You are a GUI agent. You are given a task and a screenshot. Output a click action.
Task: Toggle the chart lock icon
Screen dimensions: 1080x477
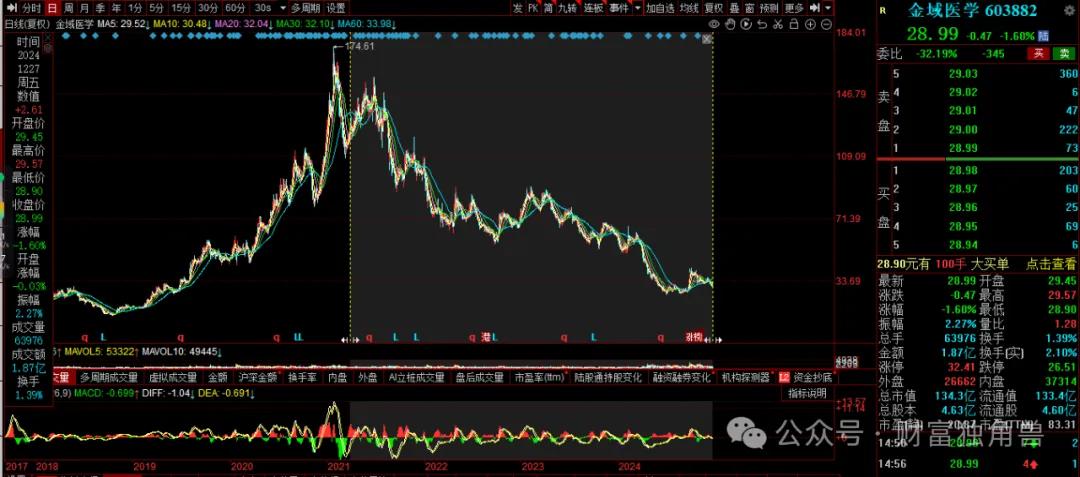[793, 25]
